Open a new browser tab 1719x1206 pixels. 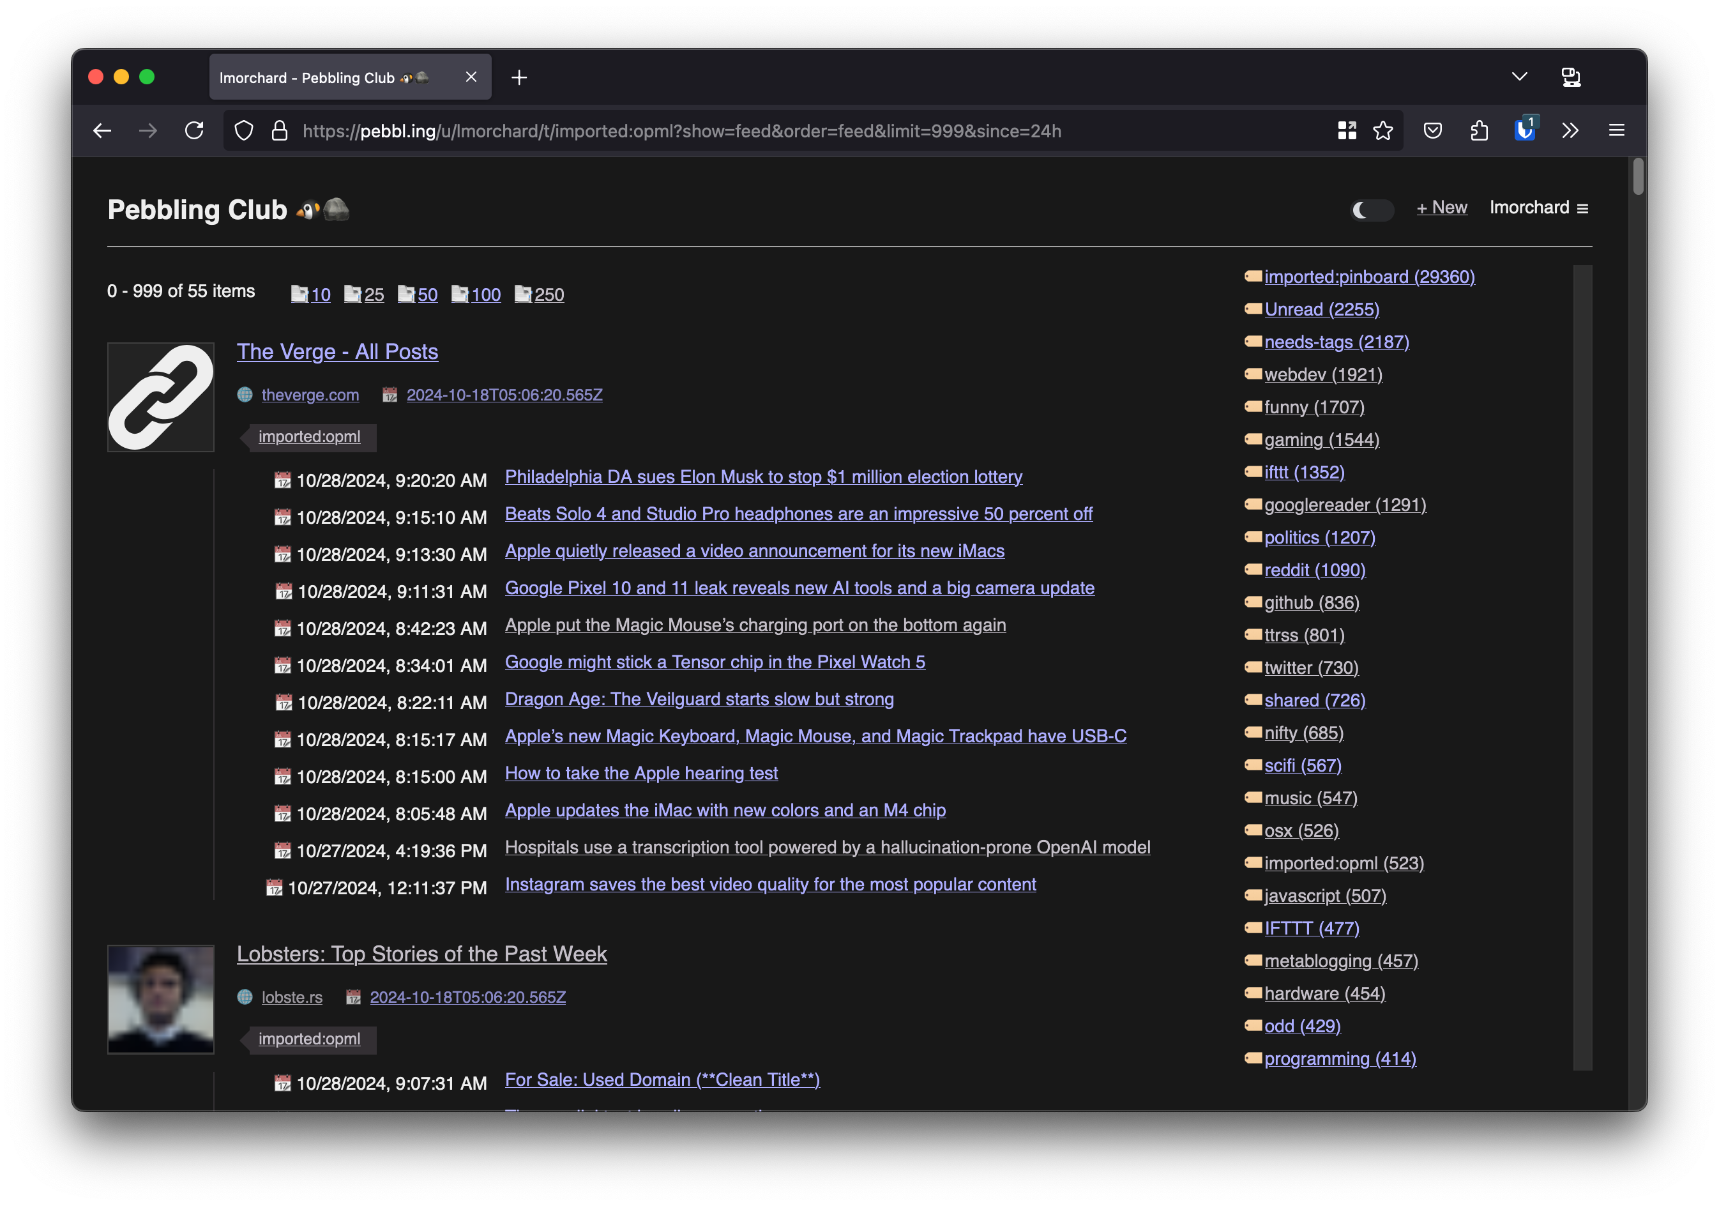coord(519,78)
